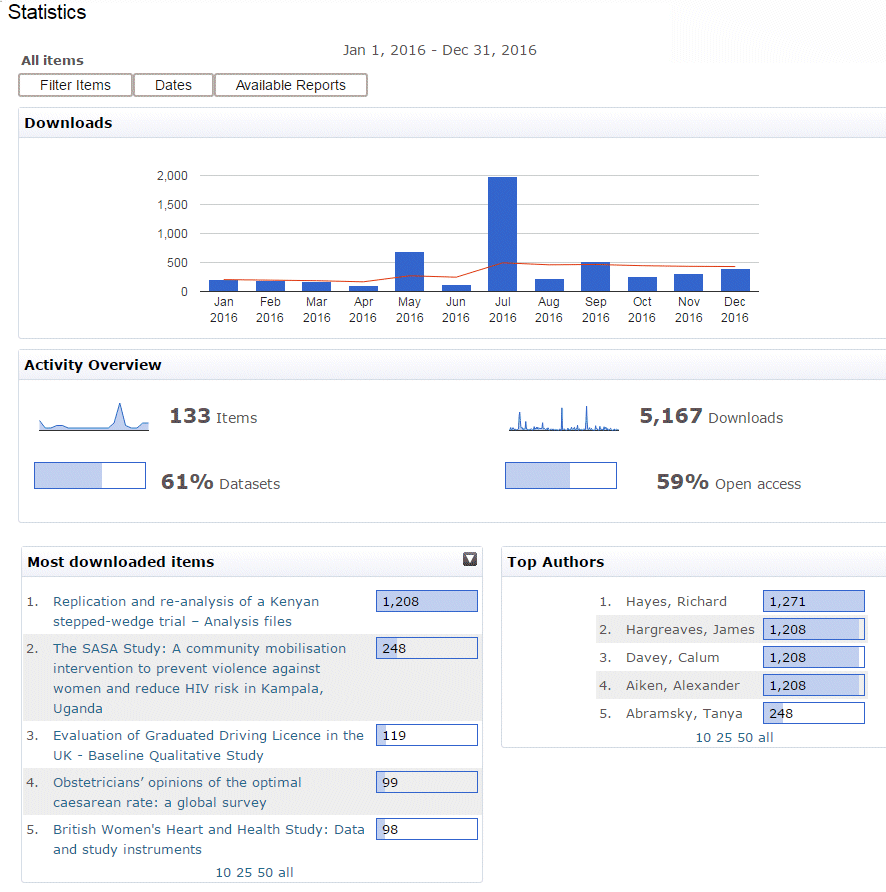Open the SASA Study item link
The image size is (886, 892).
199,648
